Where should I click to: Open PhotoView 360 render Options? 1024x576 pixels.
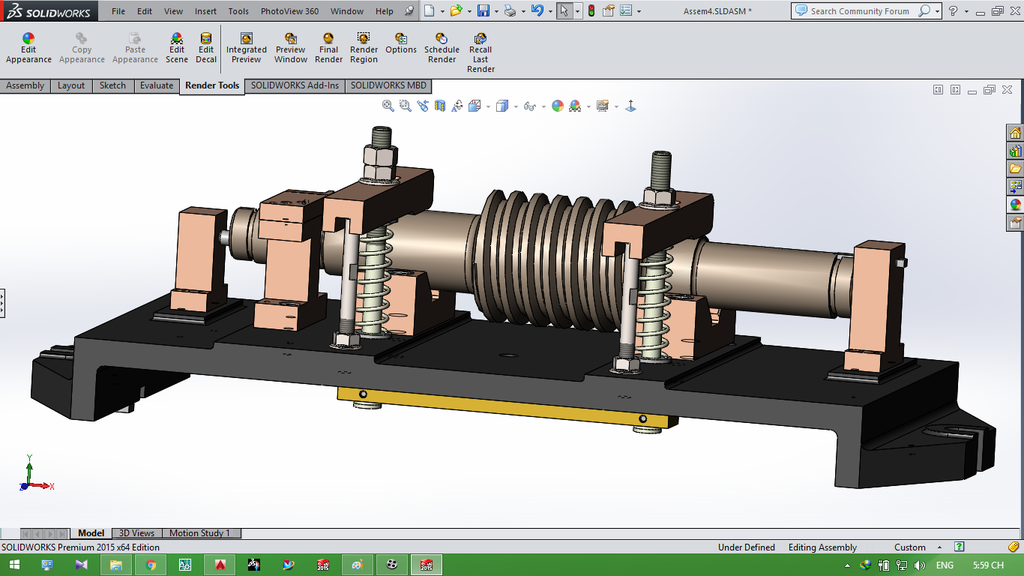tap(401, 44)
